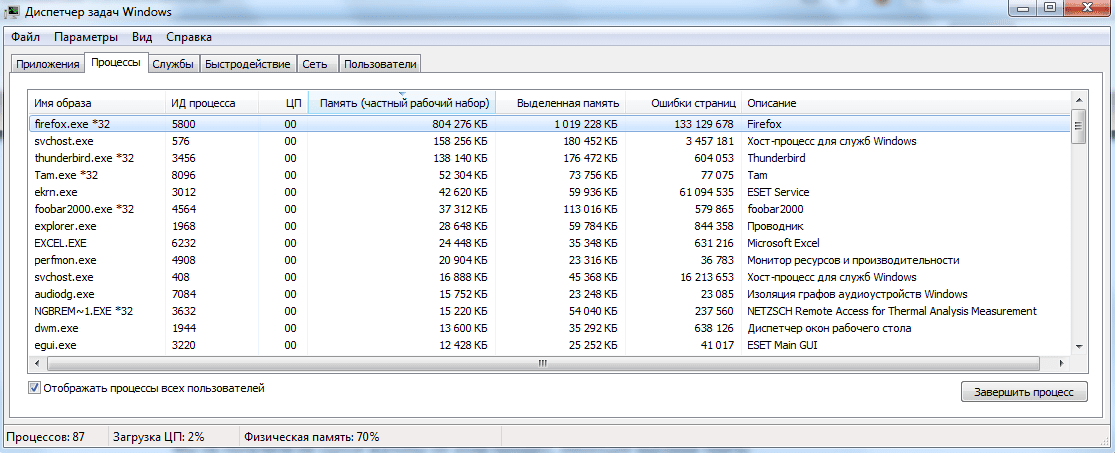
Task: Sort by the ИД процесса column header
Action: click(x=203, y=103)
